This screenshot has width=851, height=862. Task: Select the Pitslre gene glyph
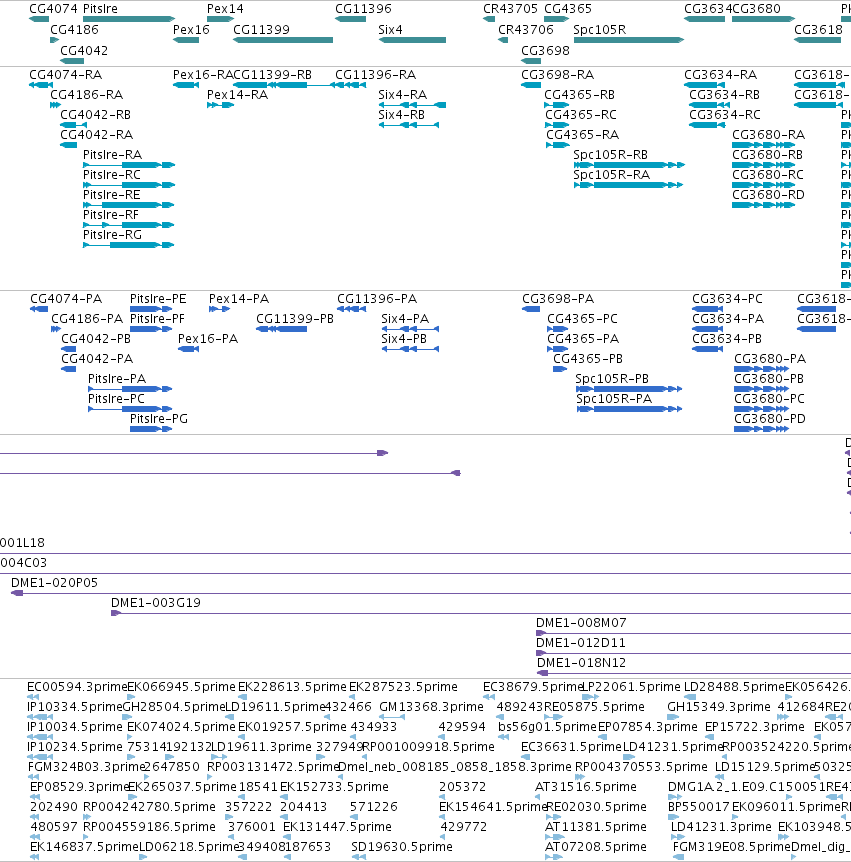click(129, 19)
